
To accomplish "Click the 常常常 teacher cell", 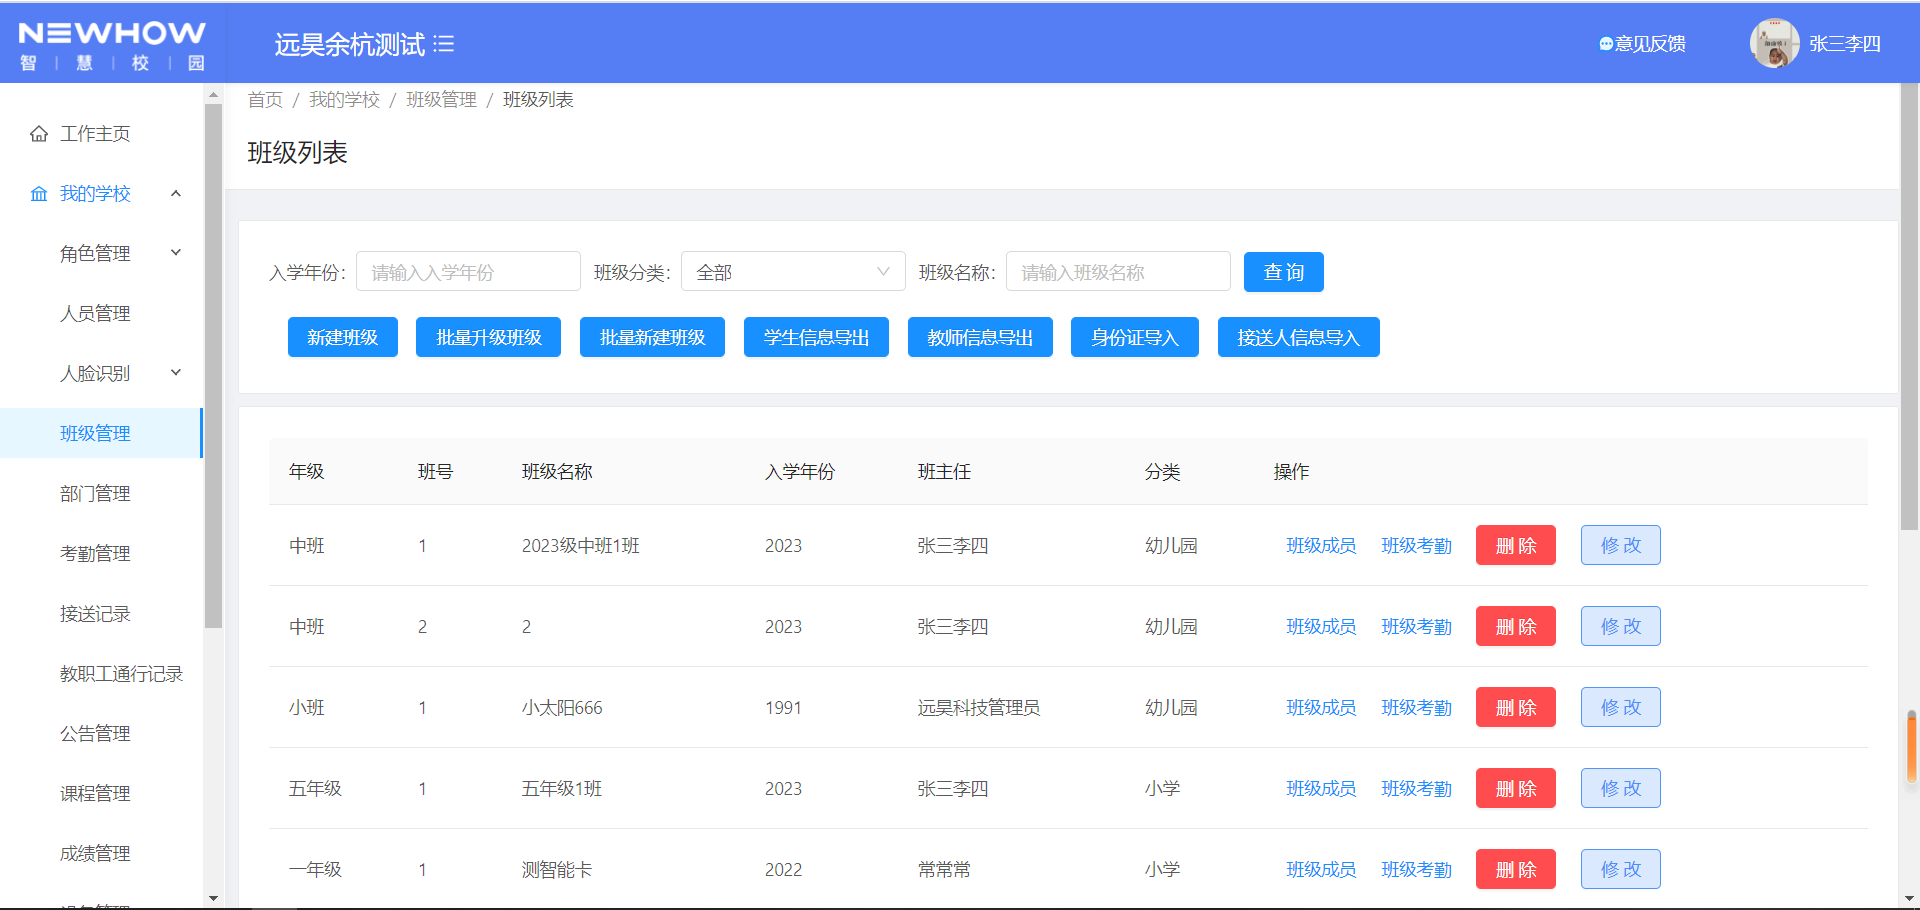I will [944, 870].
